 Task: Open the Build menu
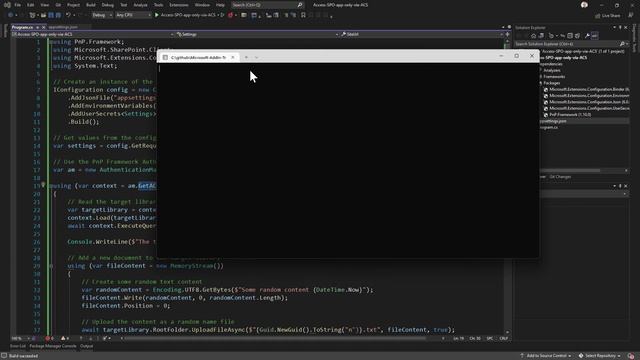tap(91, 5)
